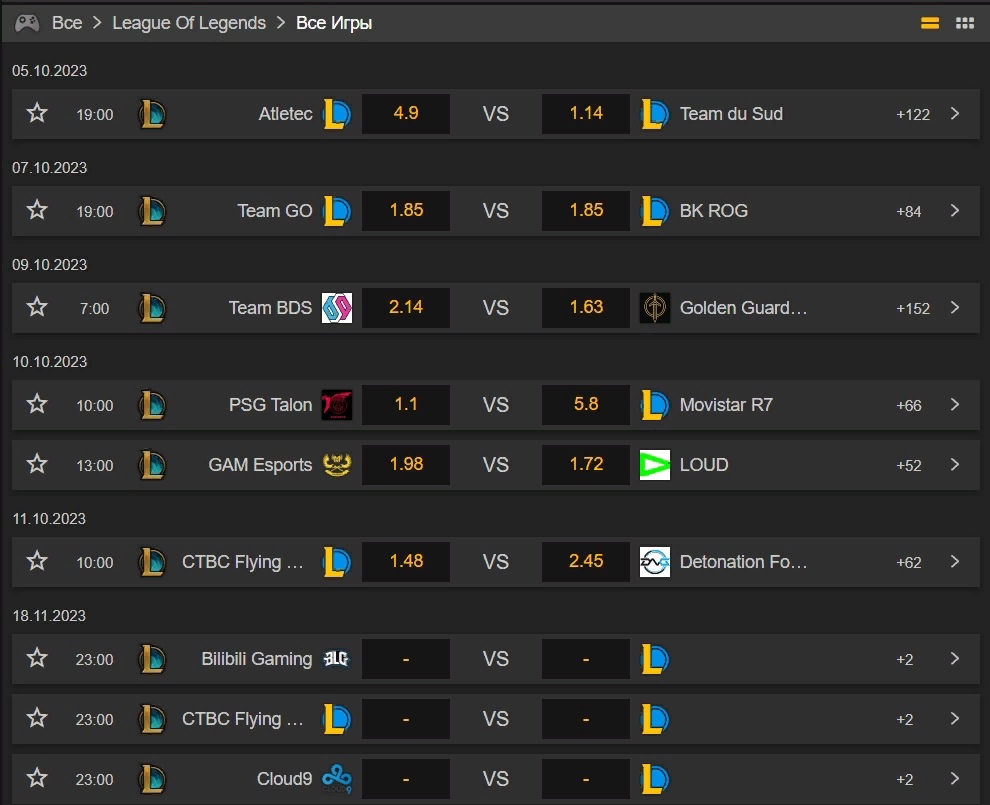Click the gamepad icon in breadcrumb

pos(27,22)
